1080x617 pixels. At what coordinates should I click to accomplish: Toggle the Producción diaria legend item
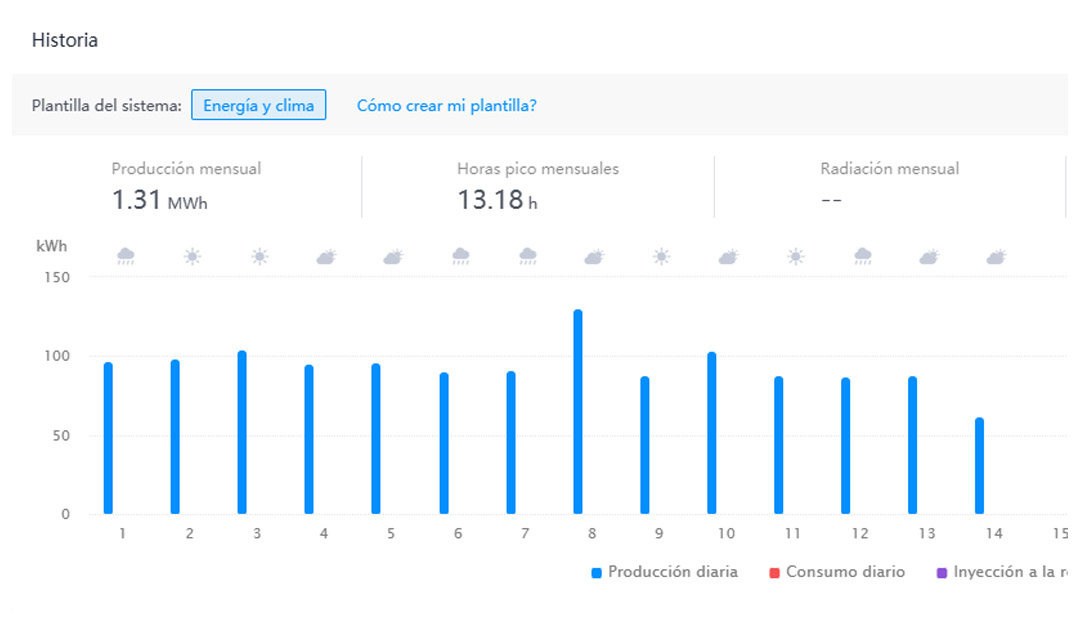(665, 572)
